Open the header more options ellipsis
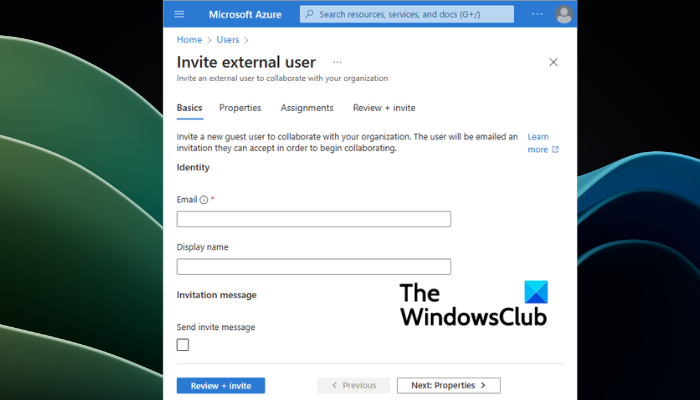Image resolution: width=700 pixels, height=400 pixels. tap(538, 14)
